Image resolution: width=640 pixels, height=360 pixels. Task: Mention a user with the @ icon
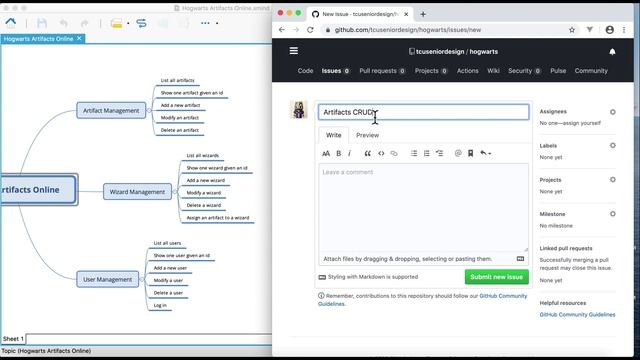coord(458,153)
